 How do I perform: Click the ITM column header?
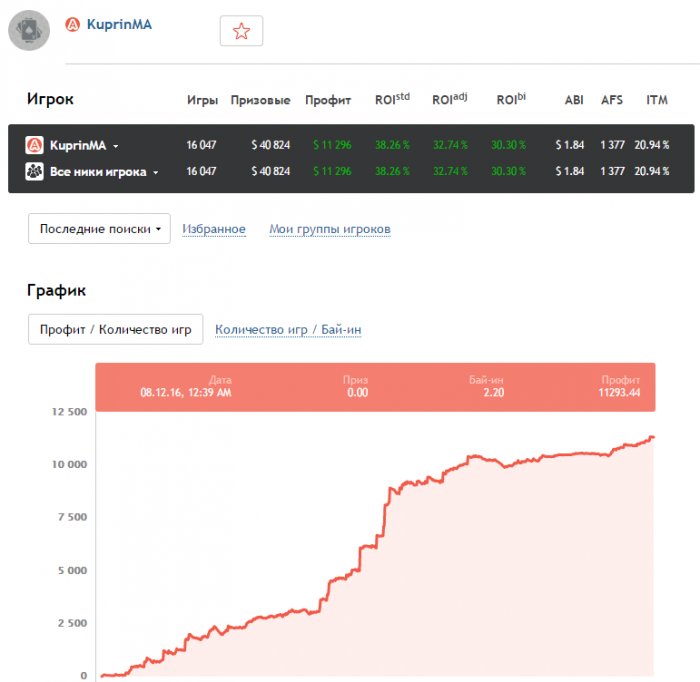(x=657, y=100)
